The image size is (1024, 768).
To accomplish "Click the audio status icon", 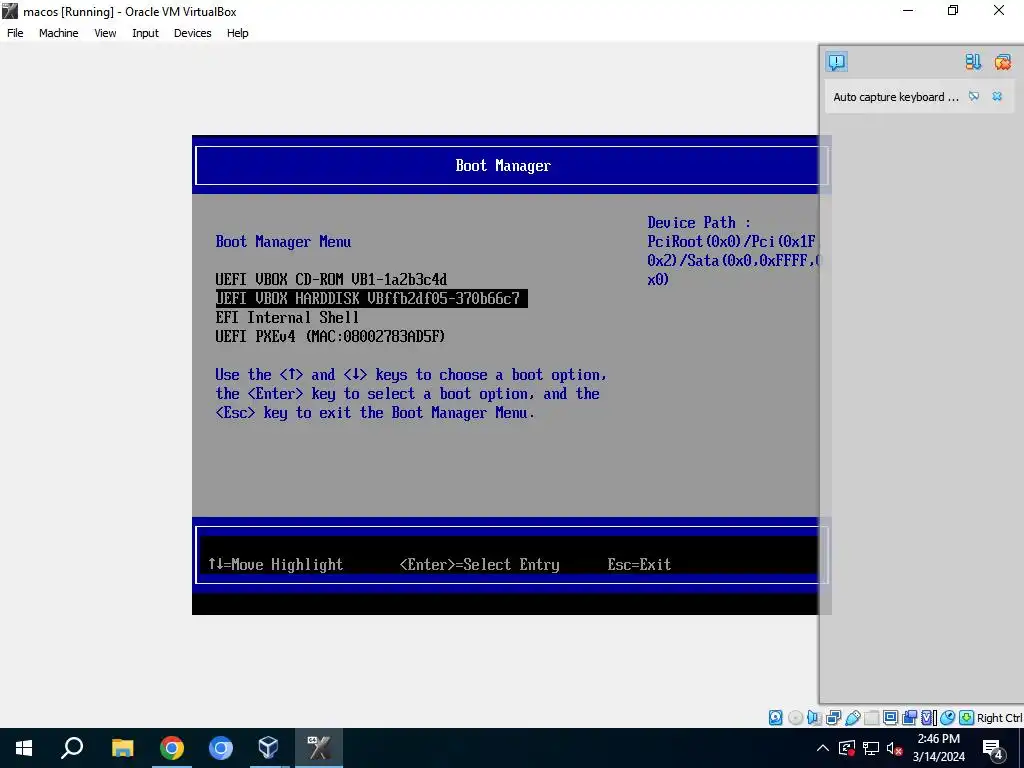I will (814, 718).
